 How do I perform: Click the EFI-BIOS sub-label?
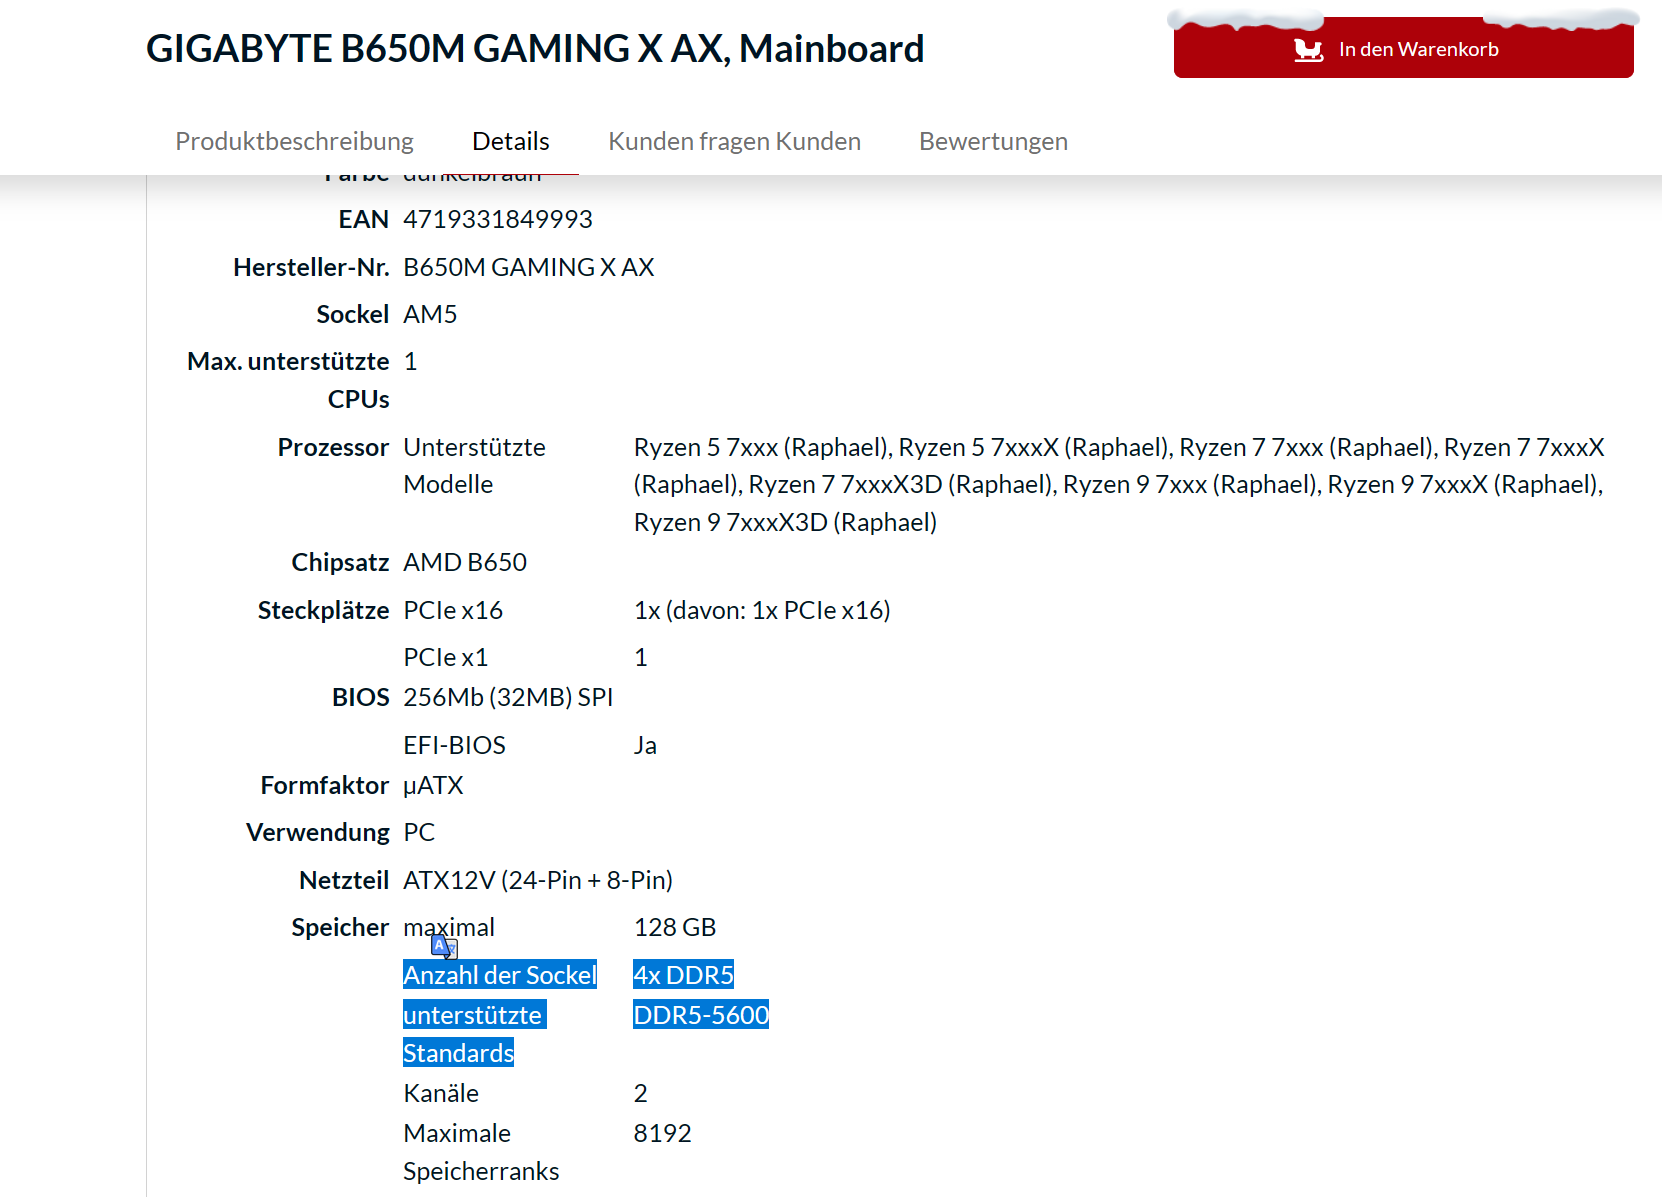point(454,745)
